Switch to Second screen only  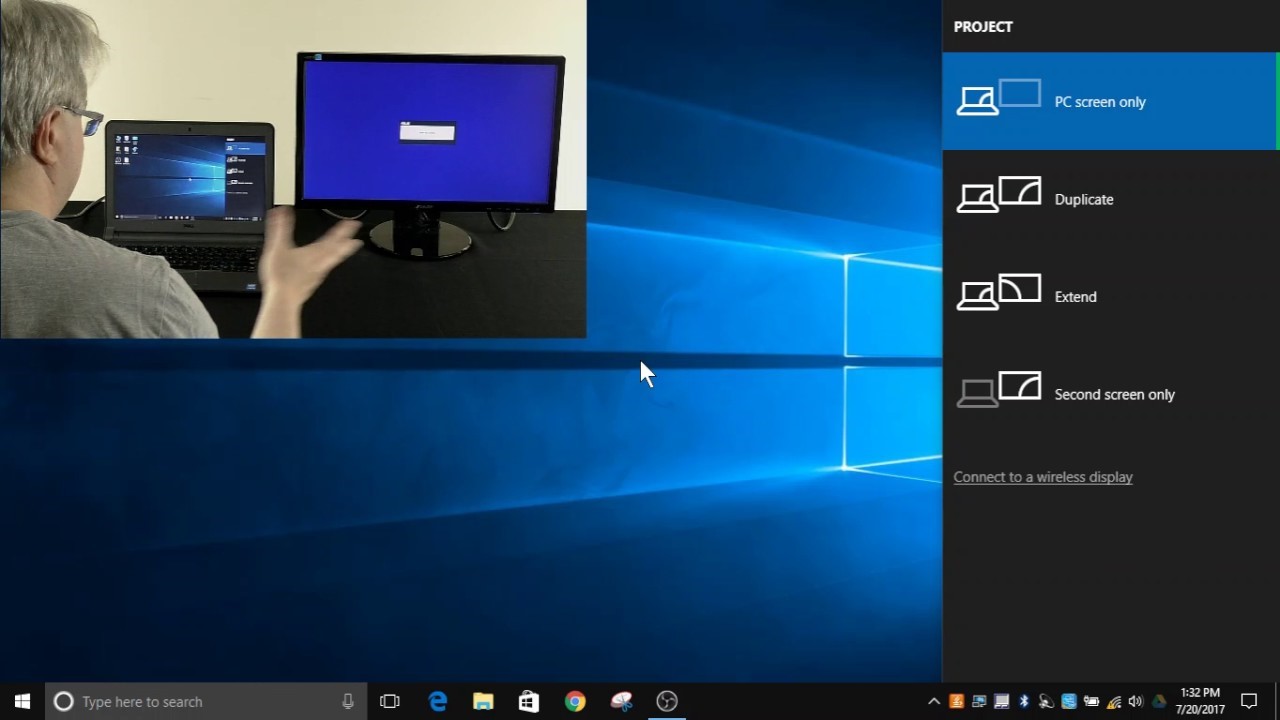click(1110, 394)
